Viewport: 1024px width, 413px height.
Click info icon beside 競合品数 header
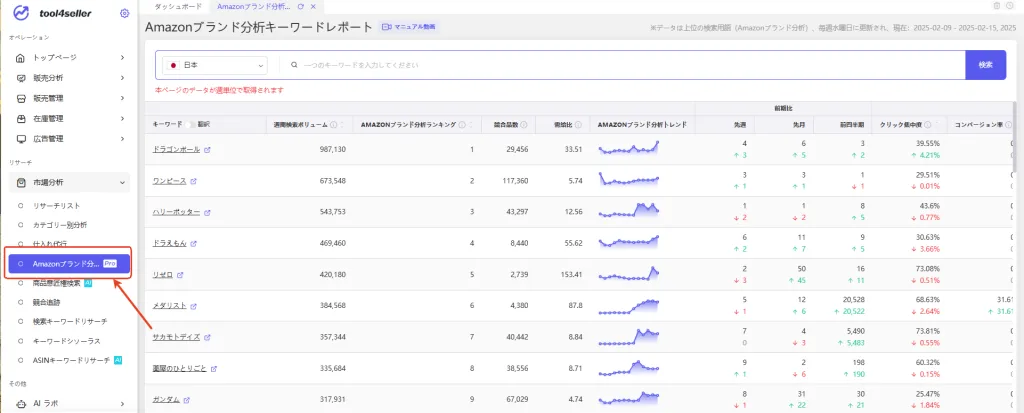(524, 124)
